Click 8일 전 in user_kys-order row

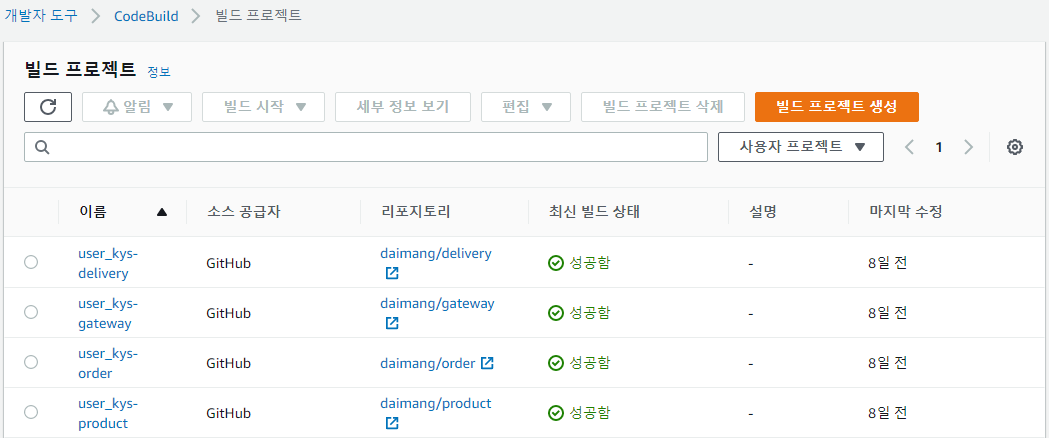(x=887, y=363)
